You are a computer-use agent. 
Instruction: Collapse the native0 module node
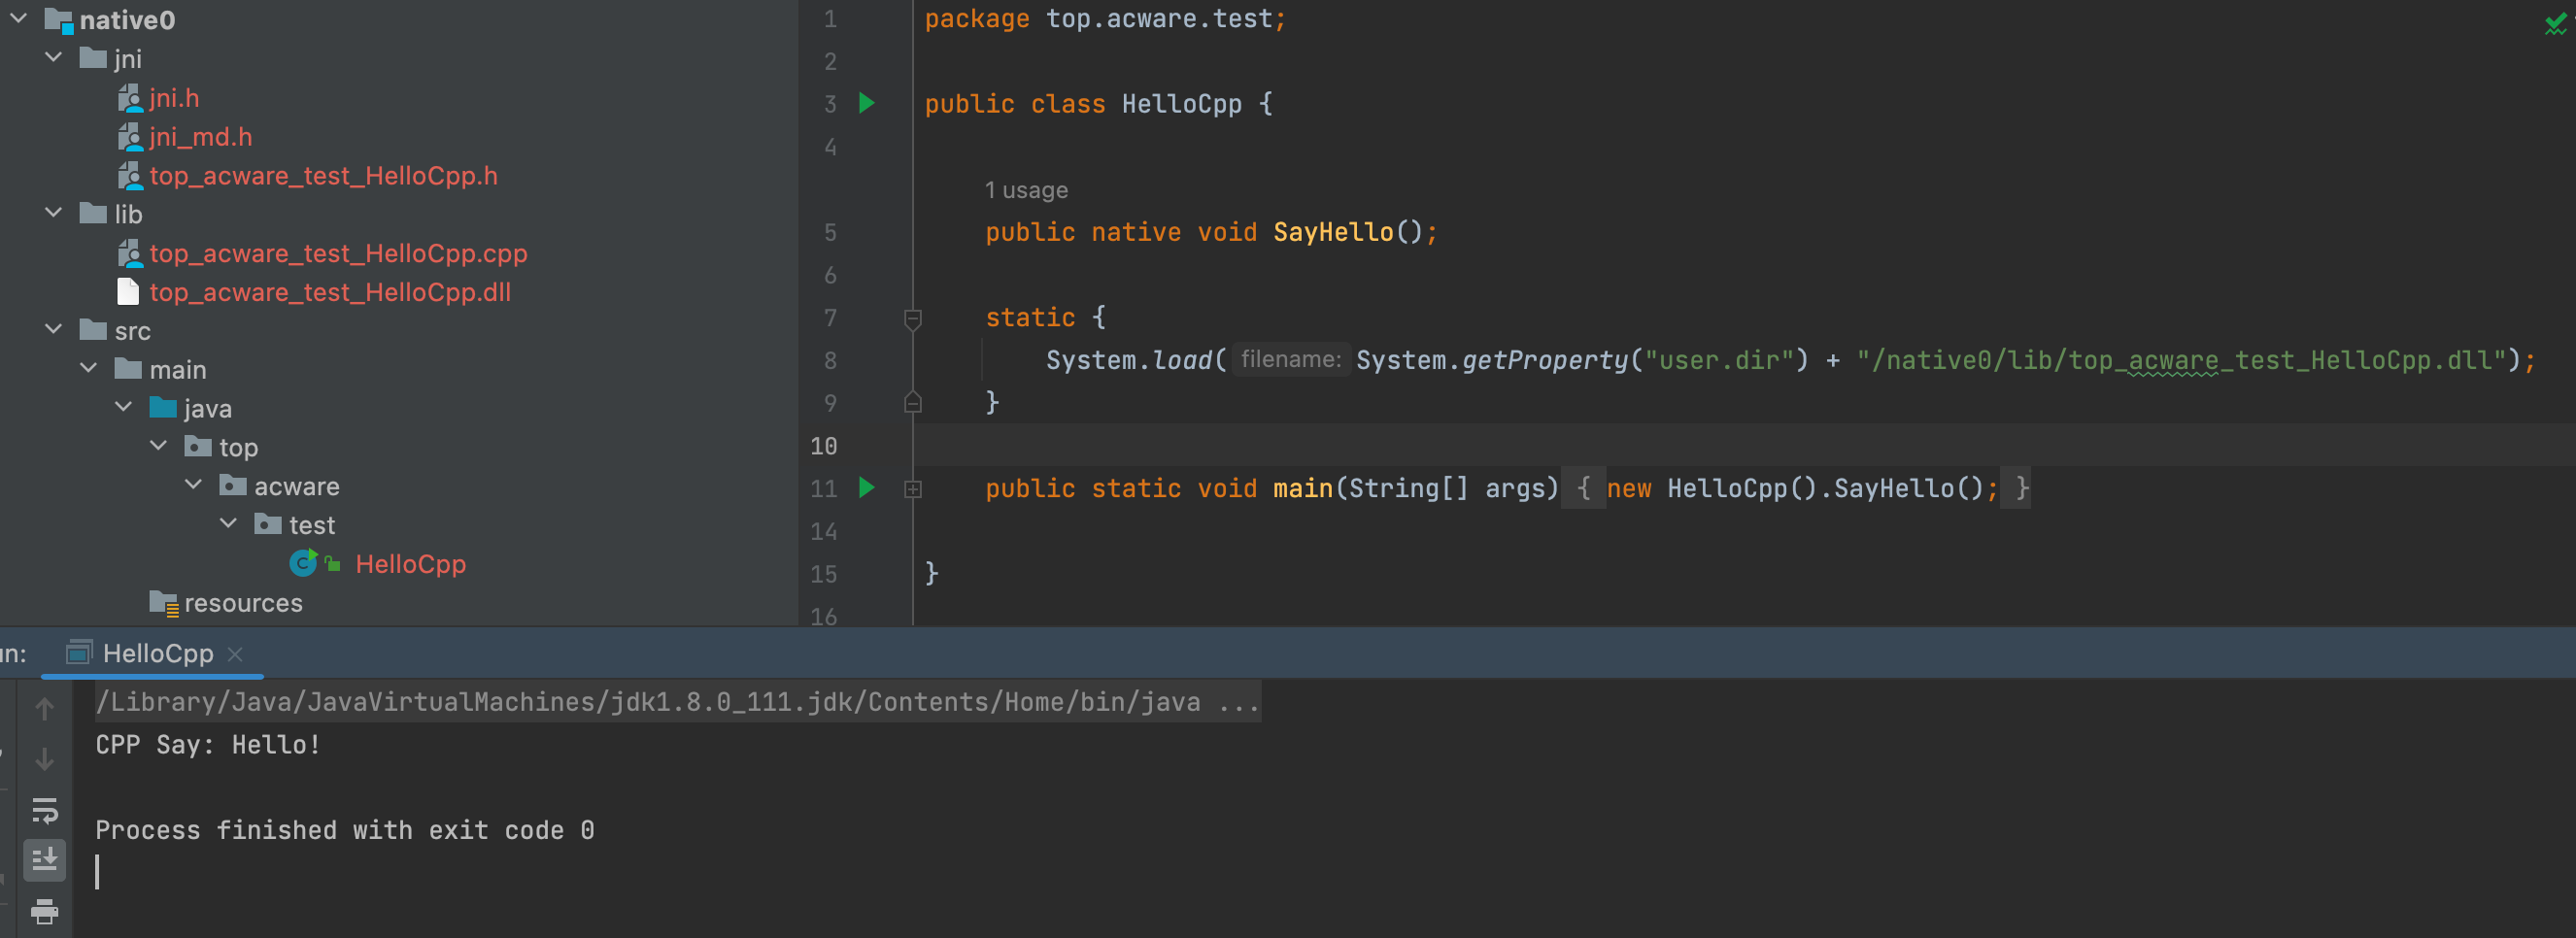pyautogui.click(x=19, y=19)
